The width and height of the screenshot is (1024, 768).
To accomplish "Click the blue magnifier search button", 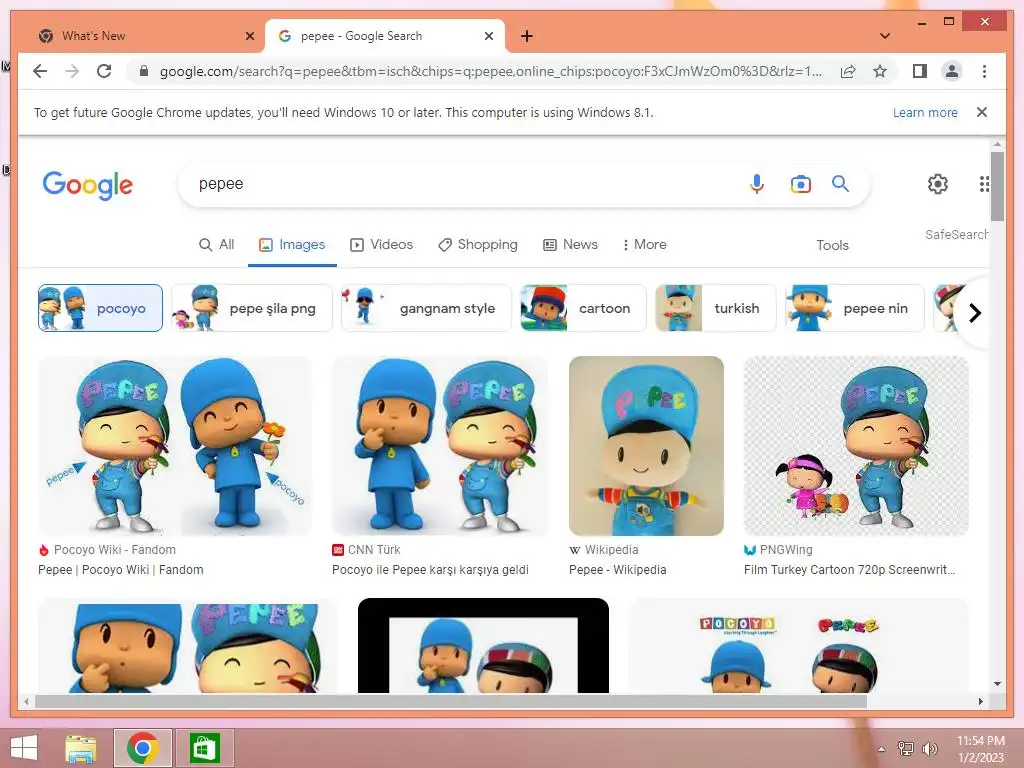I will (840, 184).
